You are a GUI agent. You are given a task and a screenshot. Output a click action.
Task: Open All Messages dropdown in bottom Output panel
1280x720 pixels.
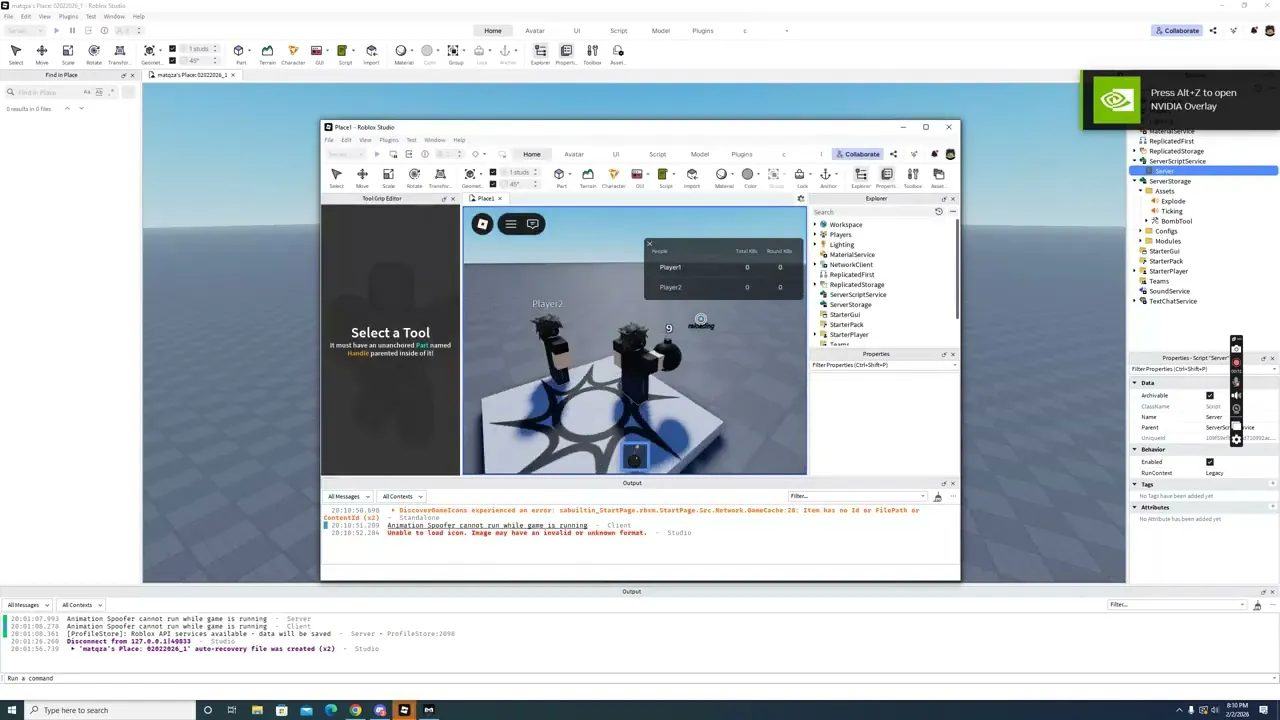pyautogui.click(x=27, y=605)
